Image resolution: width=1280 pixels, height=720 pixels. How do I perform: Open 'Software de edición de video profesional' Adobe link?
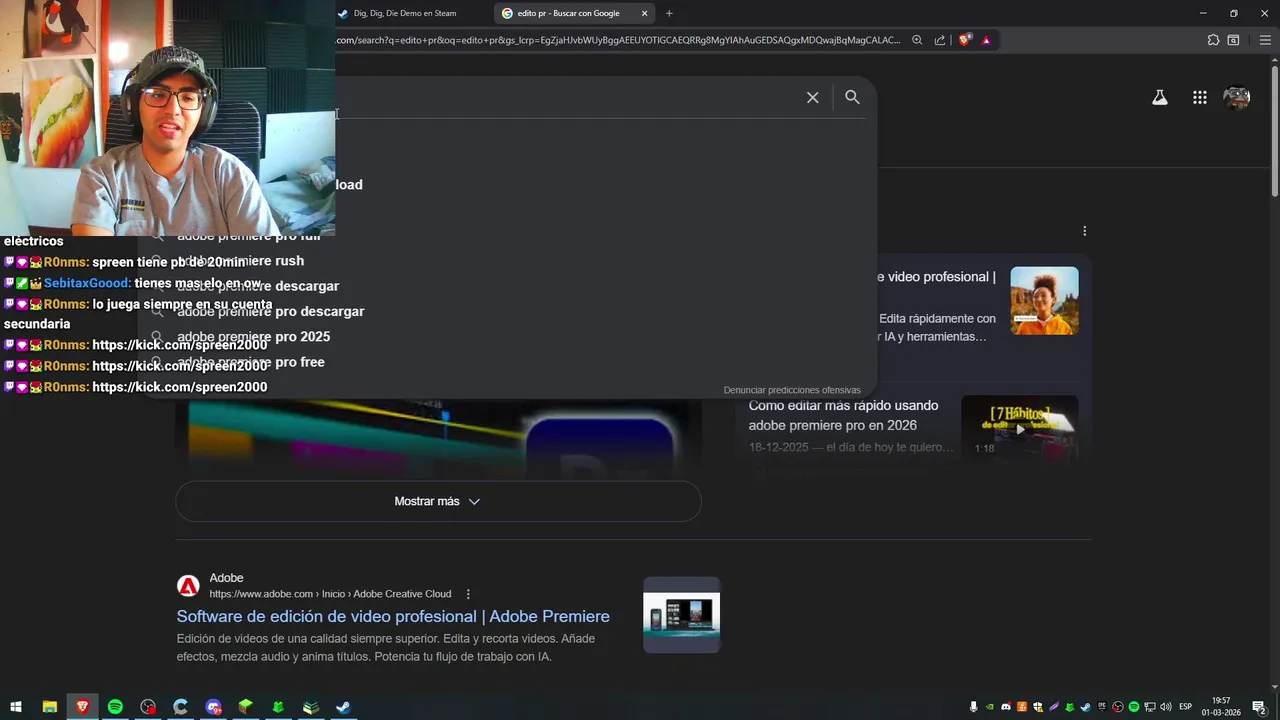click(393, 616)
